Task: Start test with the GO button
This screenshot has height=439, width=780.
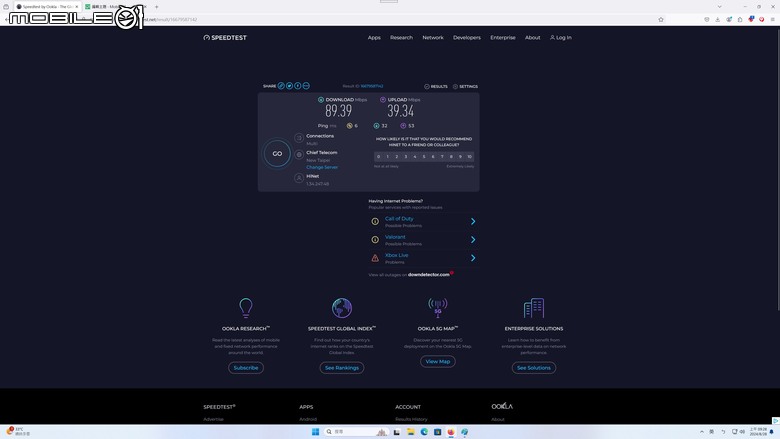Action: [277, 154]
